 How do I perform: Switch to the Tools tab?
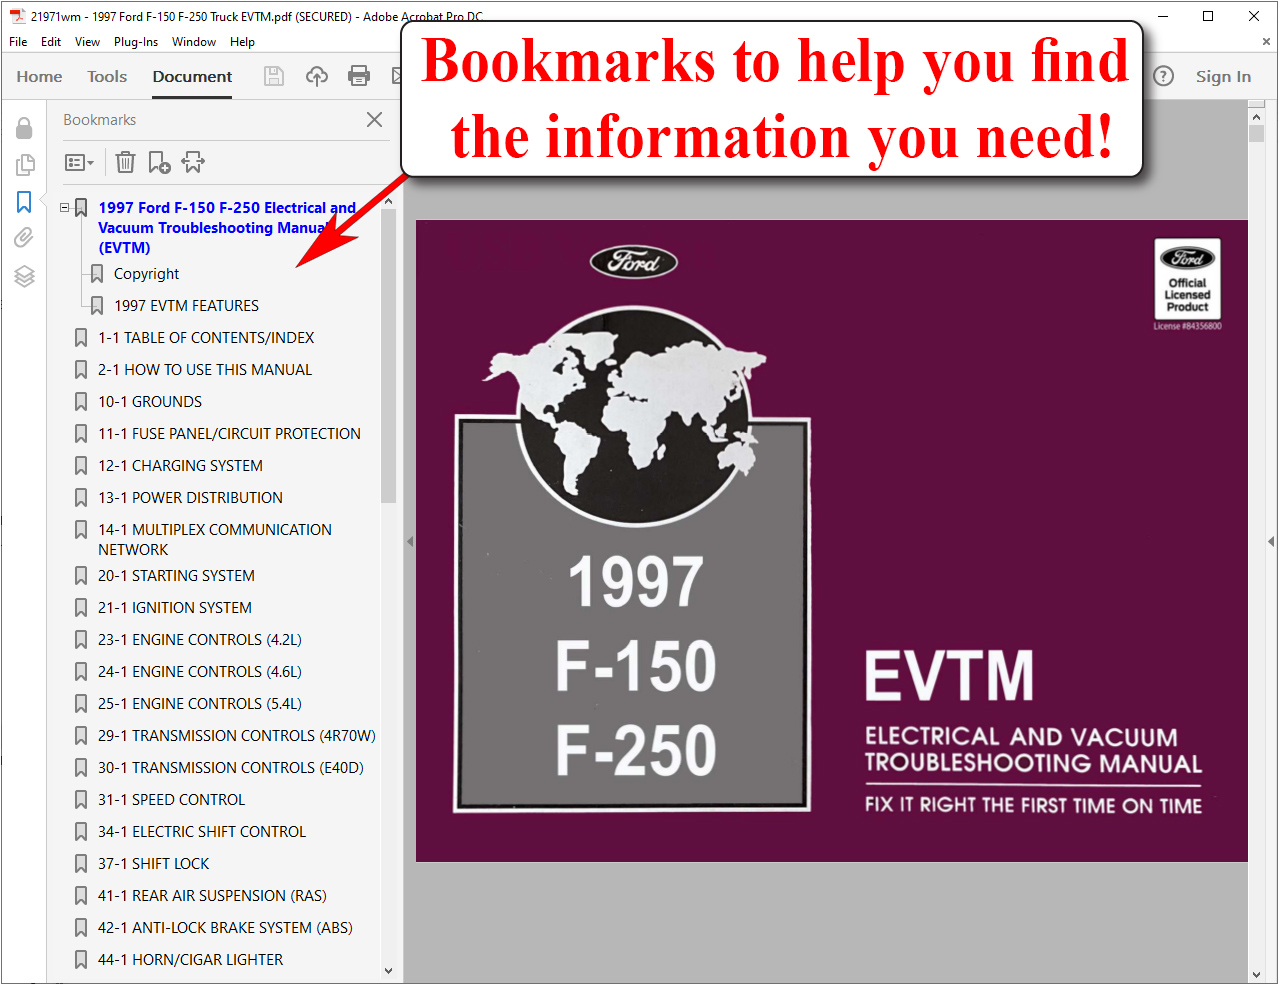click(x=107, y=76)
